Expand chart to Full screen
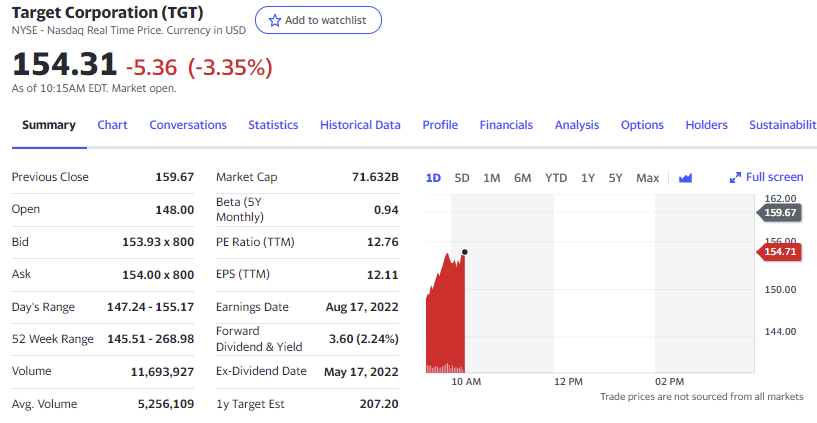This screenshot has height=423, width=817. [767, 177]
